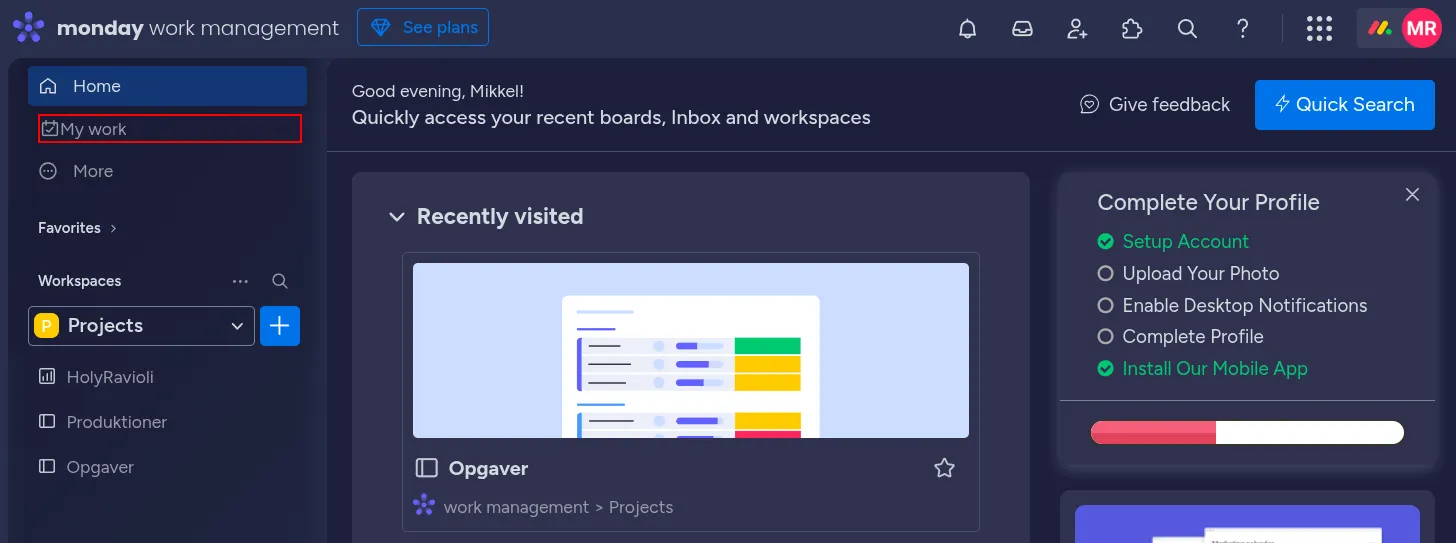The height and width of the screenshot is (543, 1456).
Task: Click the invite members icon
Action: tap(1077, 28)
